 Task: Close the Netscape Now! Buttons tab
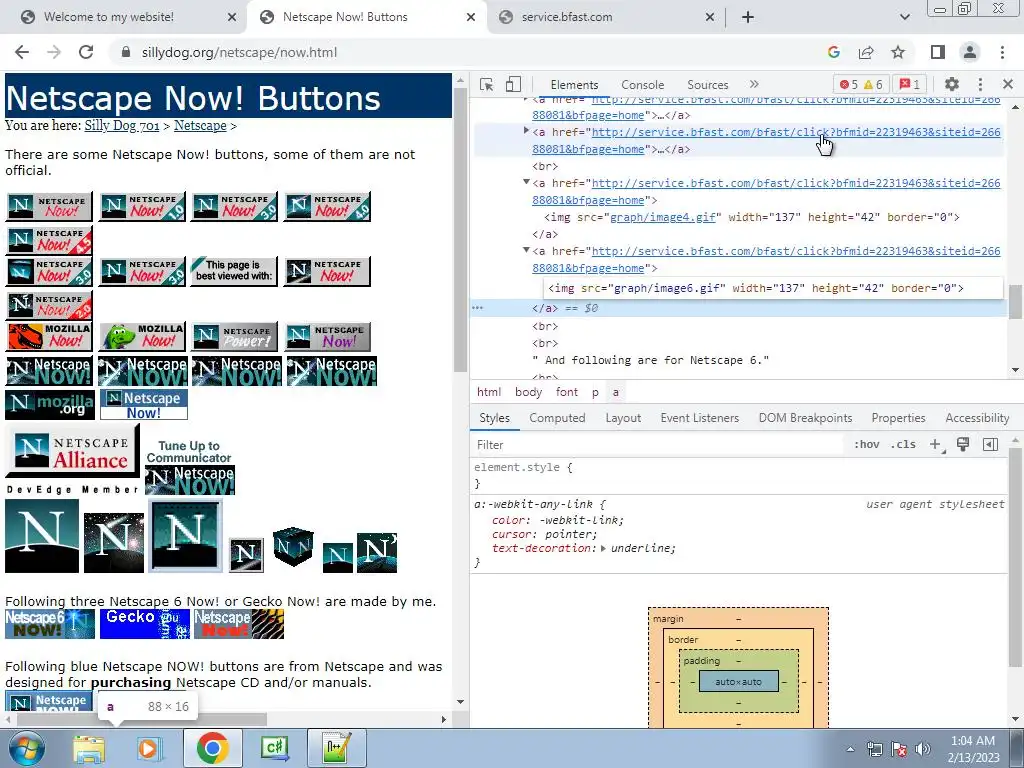(470, 17)
